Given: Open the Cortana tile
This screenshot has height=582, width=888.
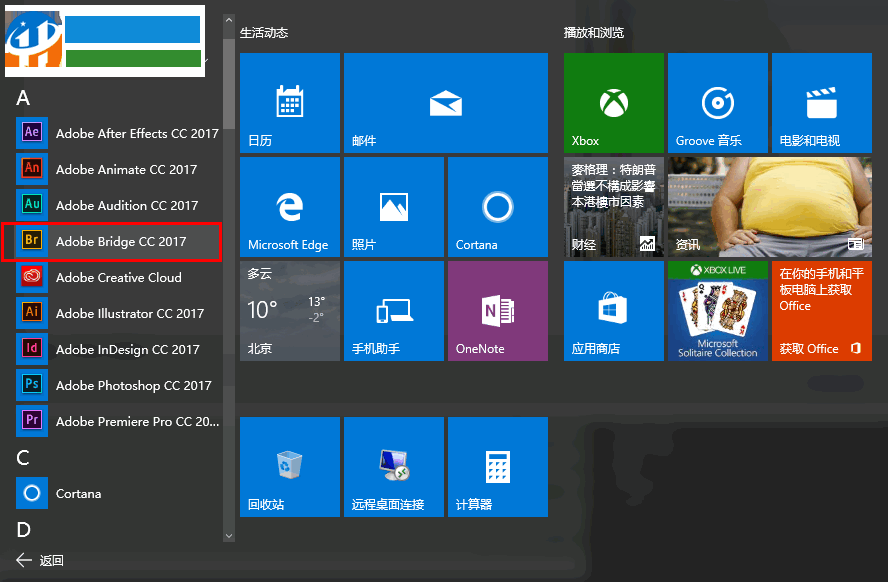Looking at the screenshot, I should tap(498, 207).
